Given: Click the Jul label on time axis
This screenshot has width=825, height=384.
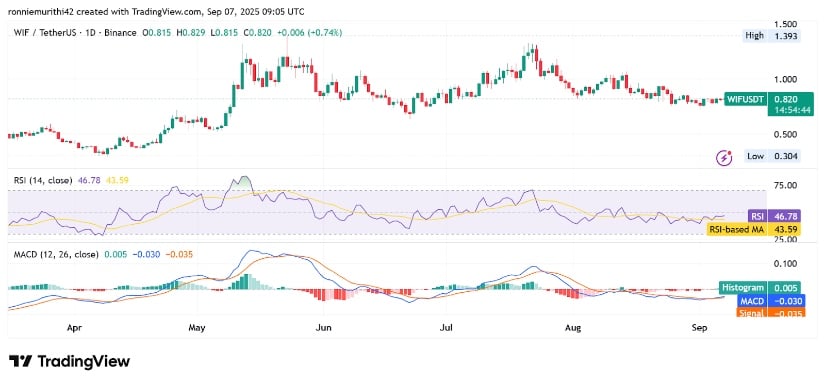Looking at the screenshot, I should tap(447, 328).
